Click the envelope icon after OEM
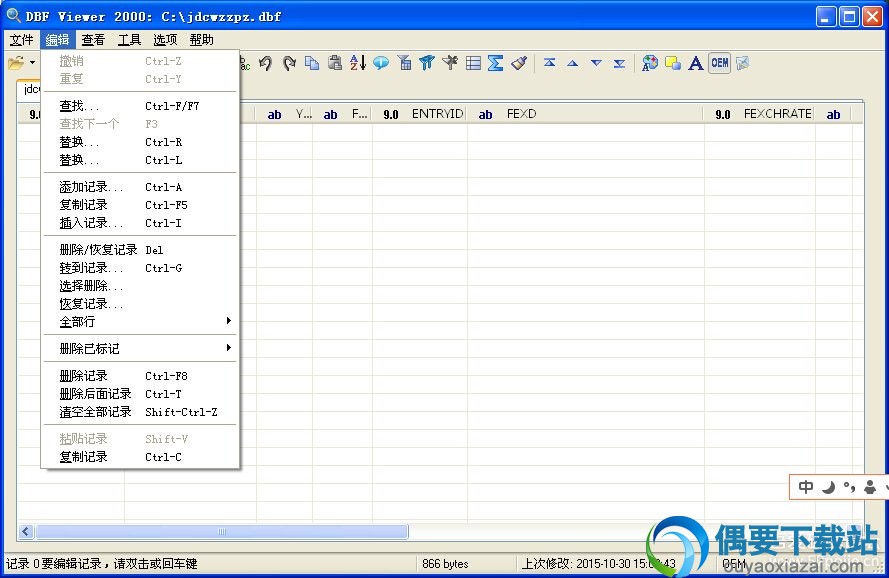The height and width of the screenshot is (578, 889). click(x=743, y=63)
